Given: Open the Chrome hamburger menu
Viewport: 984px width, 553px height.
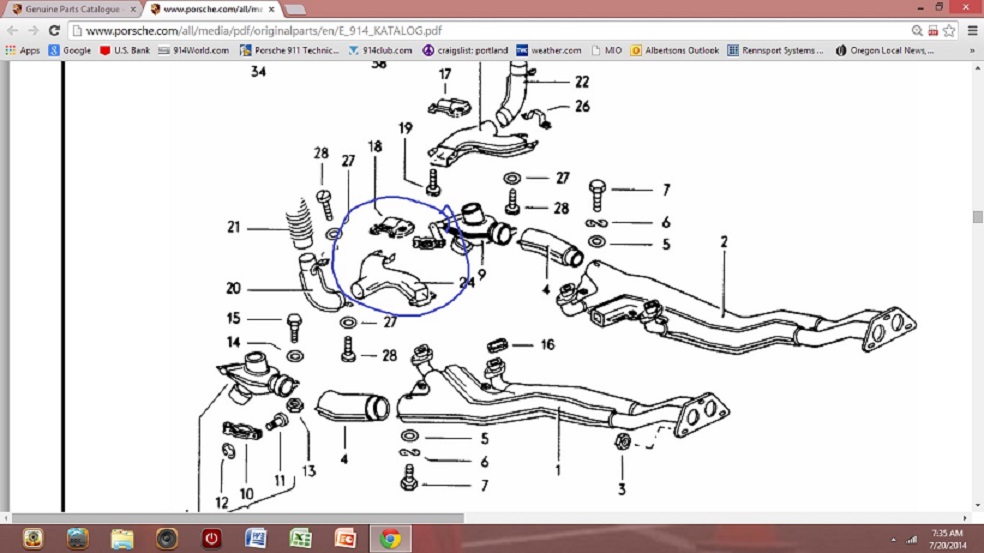Looking at the screenshot, I should point(971,31).
